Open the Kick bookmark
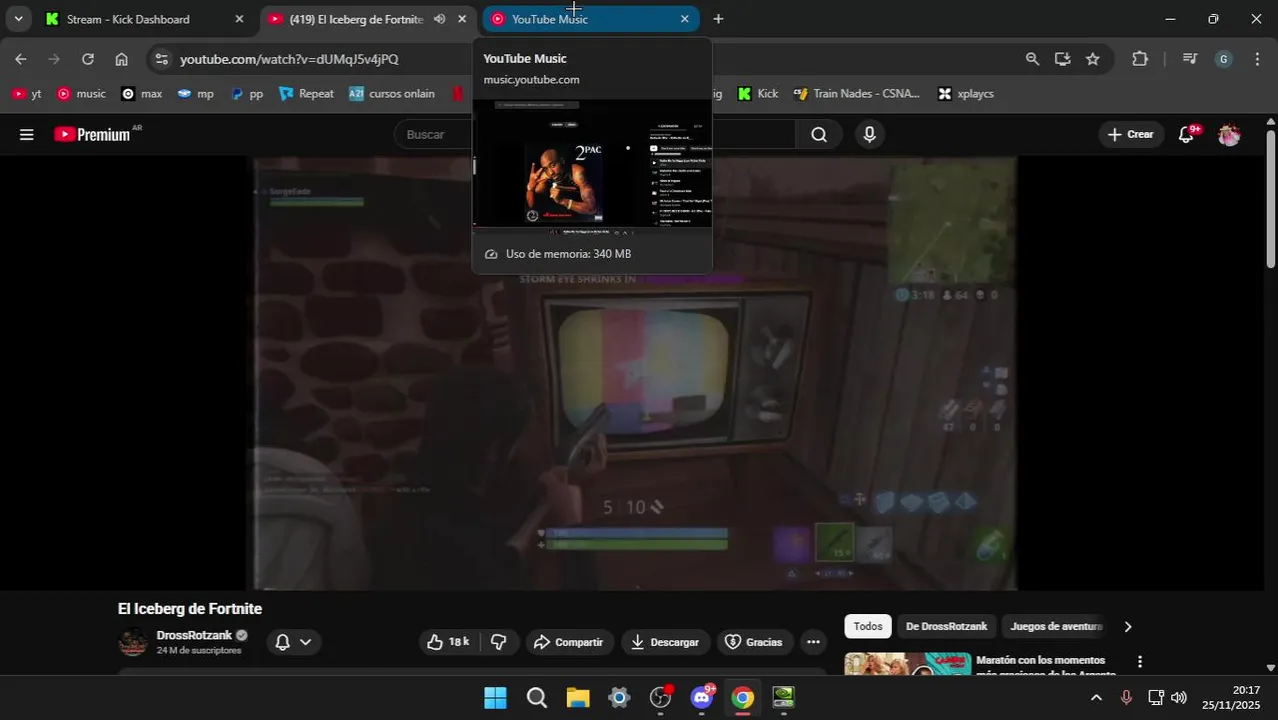This screenshot has width=1278, height=720. click(758, 94)
